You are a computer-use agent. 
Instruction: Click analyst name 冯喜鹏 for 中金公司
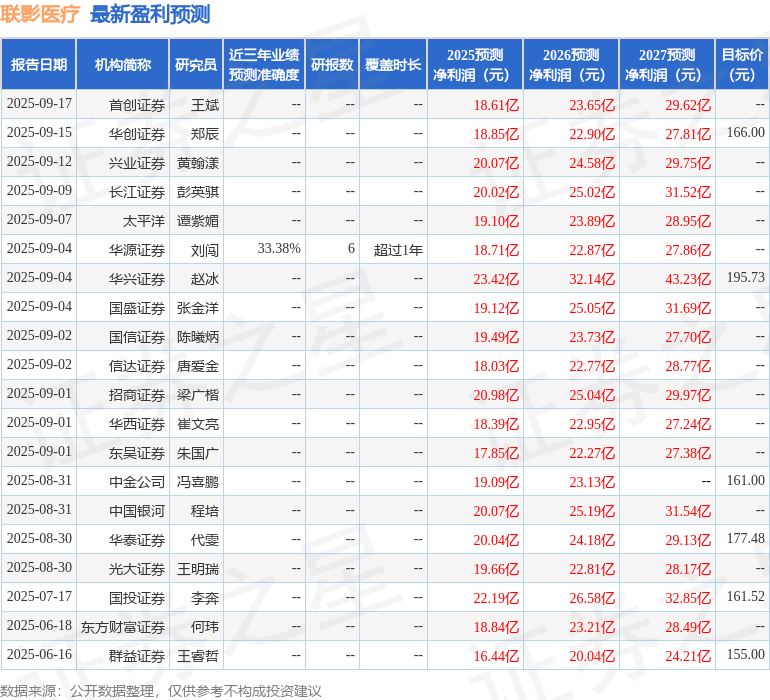[x=198, y=482]
